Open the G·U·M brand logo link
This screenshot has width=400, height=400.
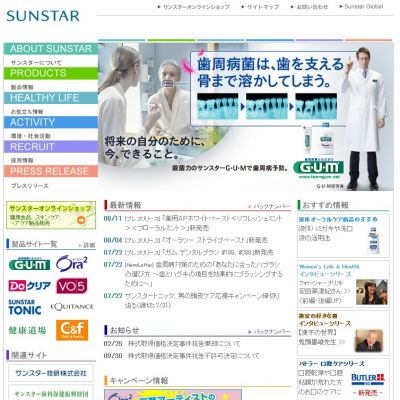[x=30, y=264]
